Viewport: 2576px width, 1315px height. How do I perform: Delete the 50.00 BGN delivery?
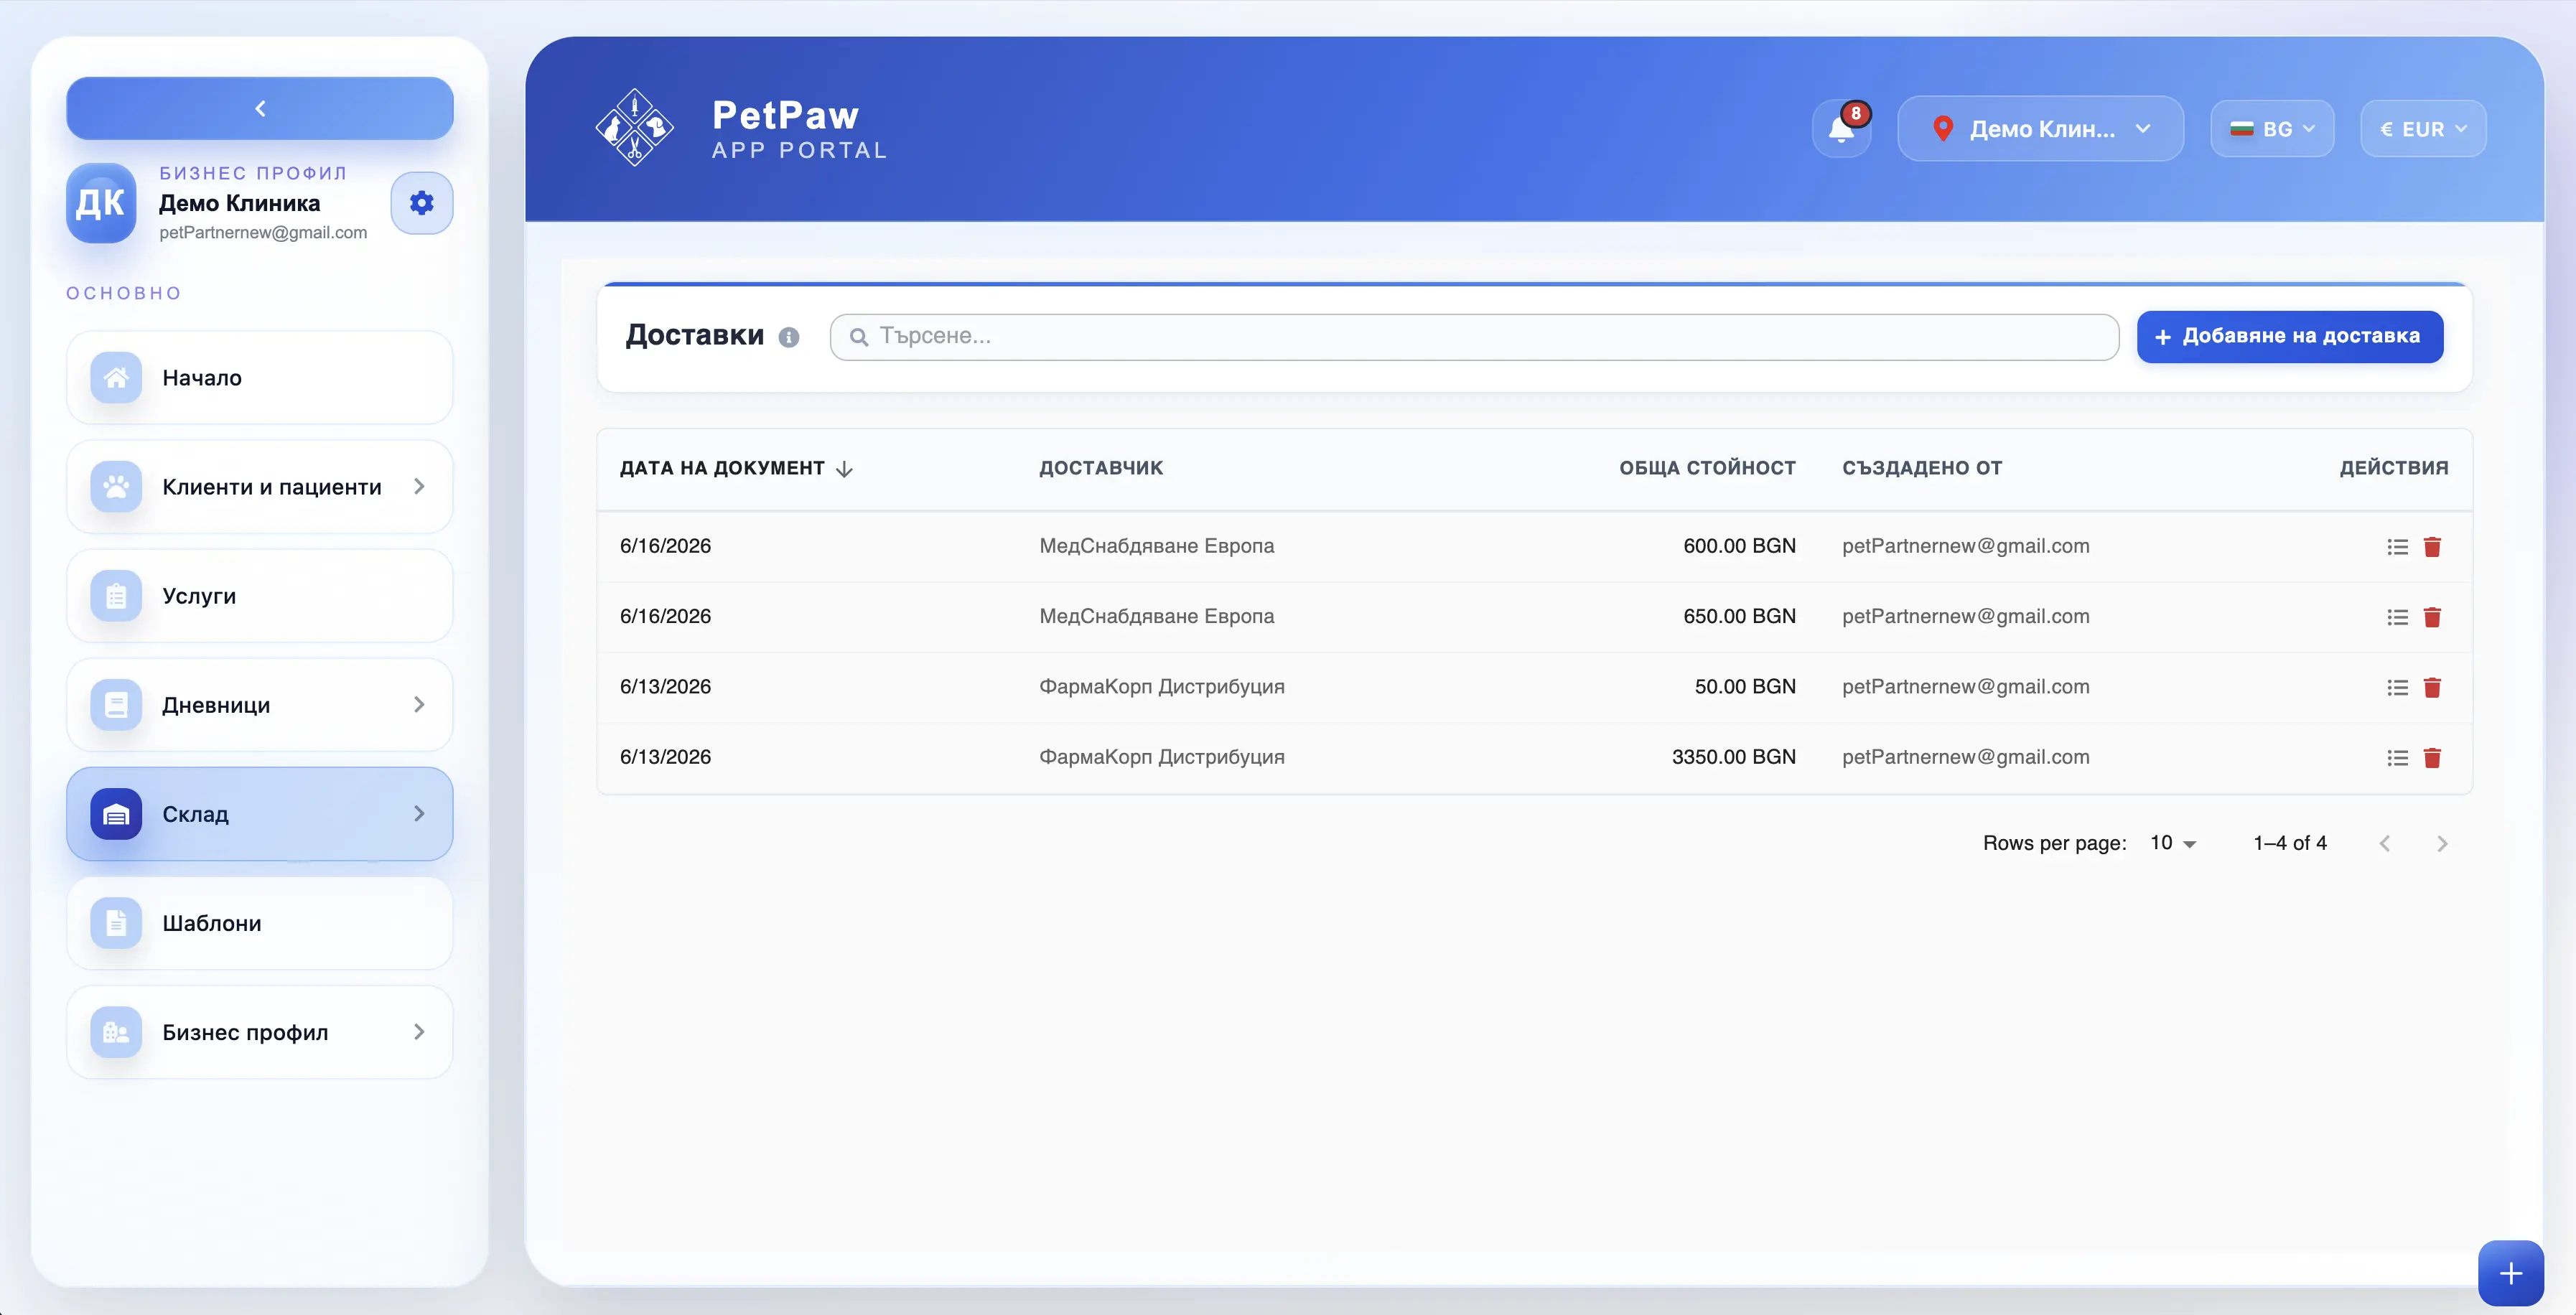[x=2433, y=687]
